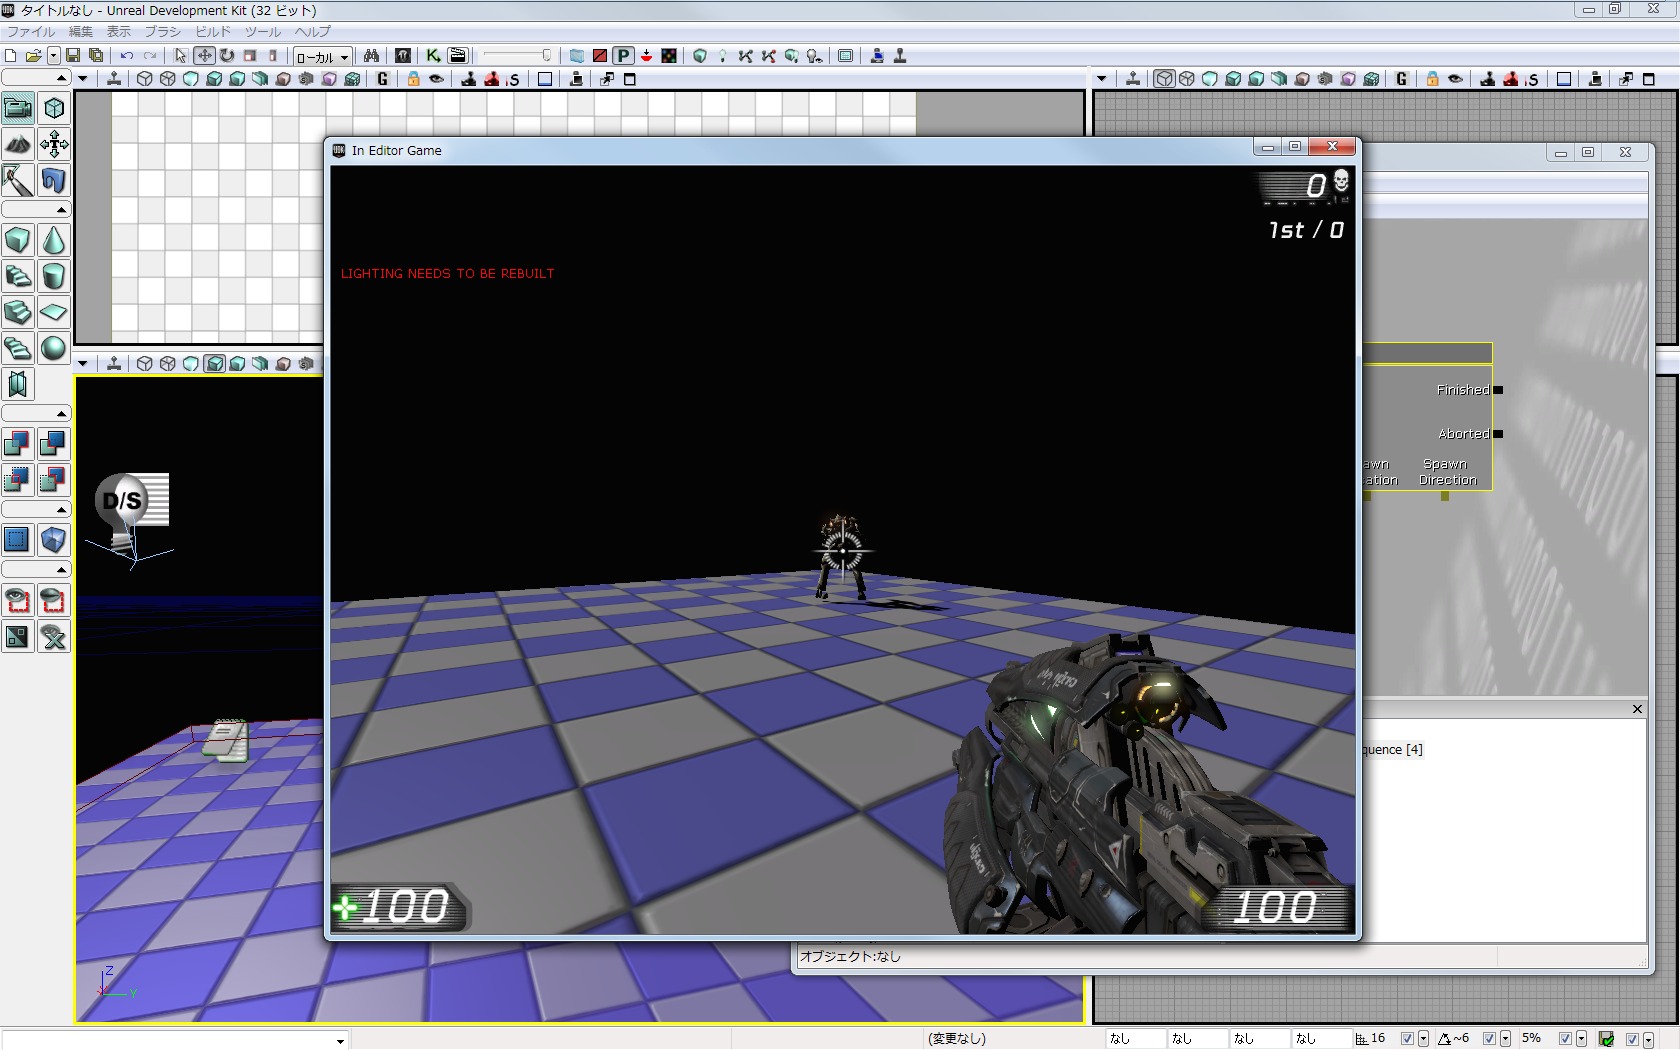Toggle the P physics play button
1680x1050 pixels.
[x=623, y=56]
